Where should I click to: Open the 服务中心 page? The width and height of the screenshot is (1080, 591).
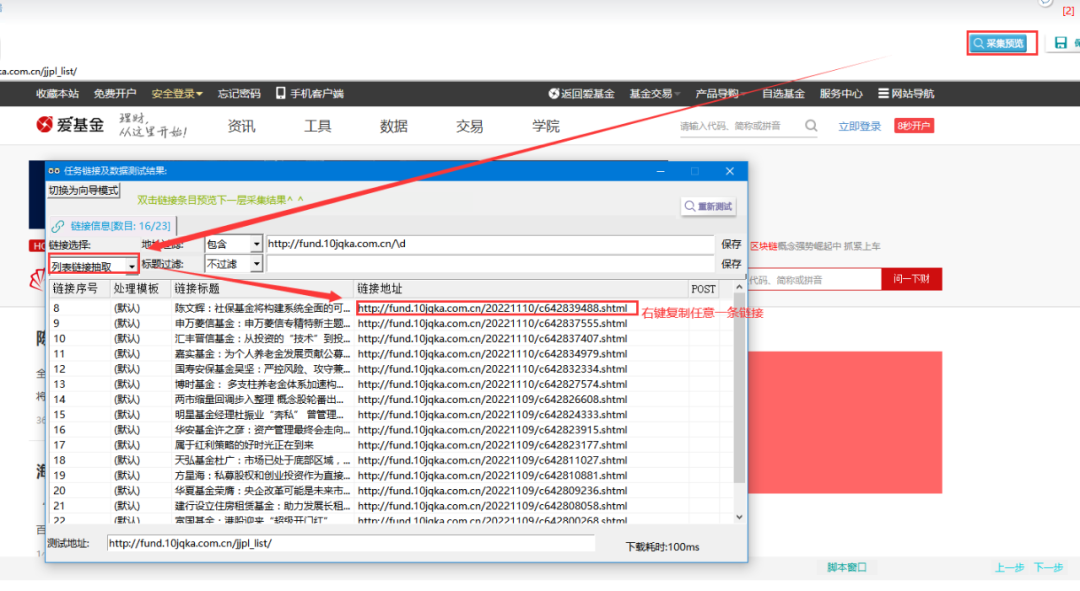click(841, 93)
